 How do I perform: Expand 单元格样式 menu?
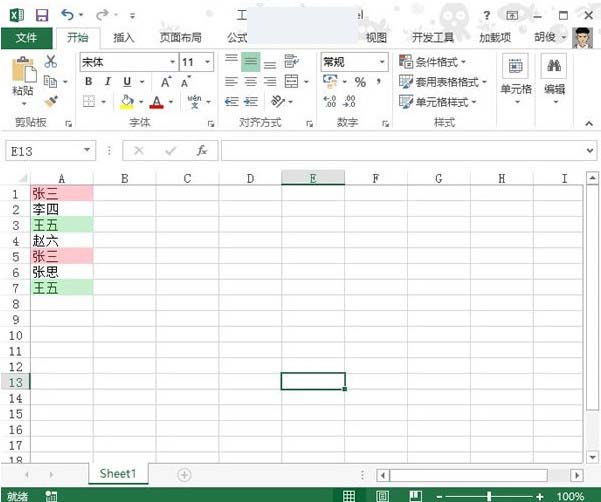(x=437, y=102)
